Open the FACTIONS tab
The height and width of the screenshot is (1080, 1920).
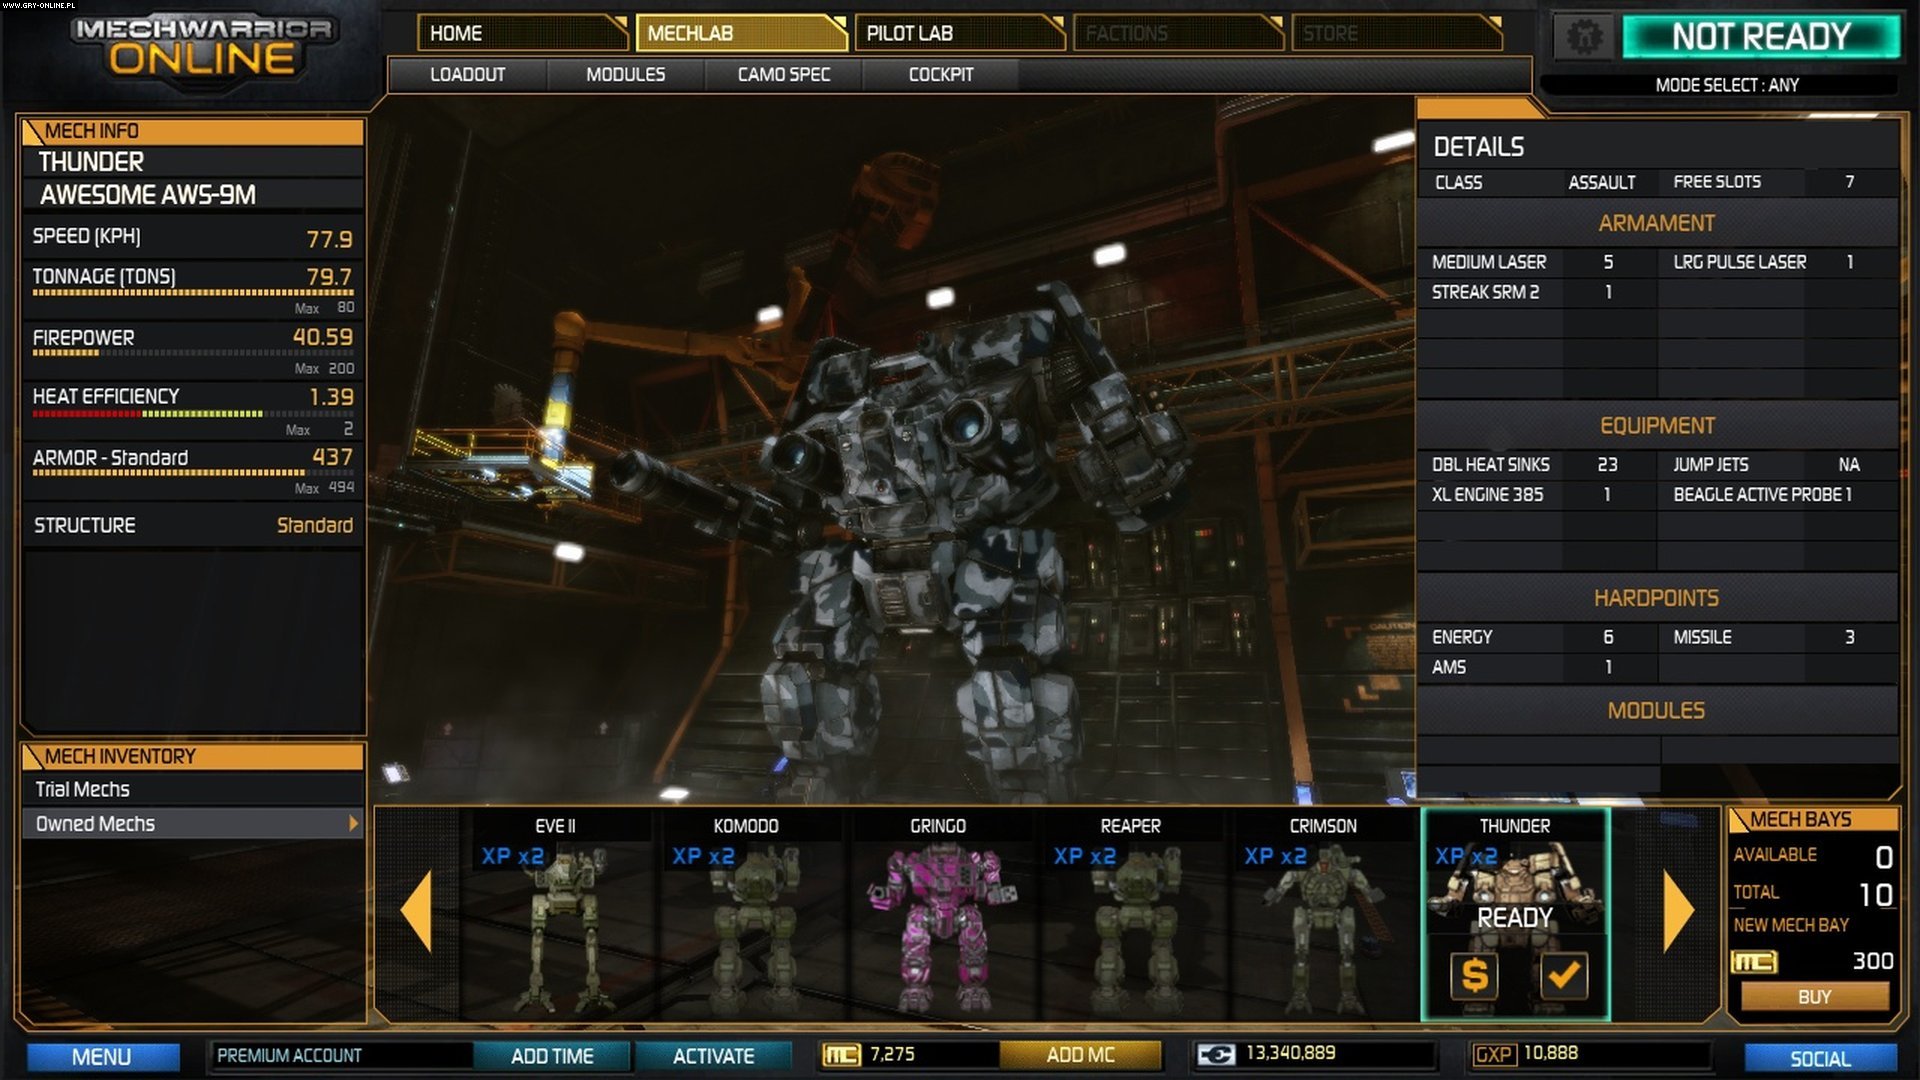1178,33
